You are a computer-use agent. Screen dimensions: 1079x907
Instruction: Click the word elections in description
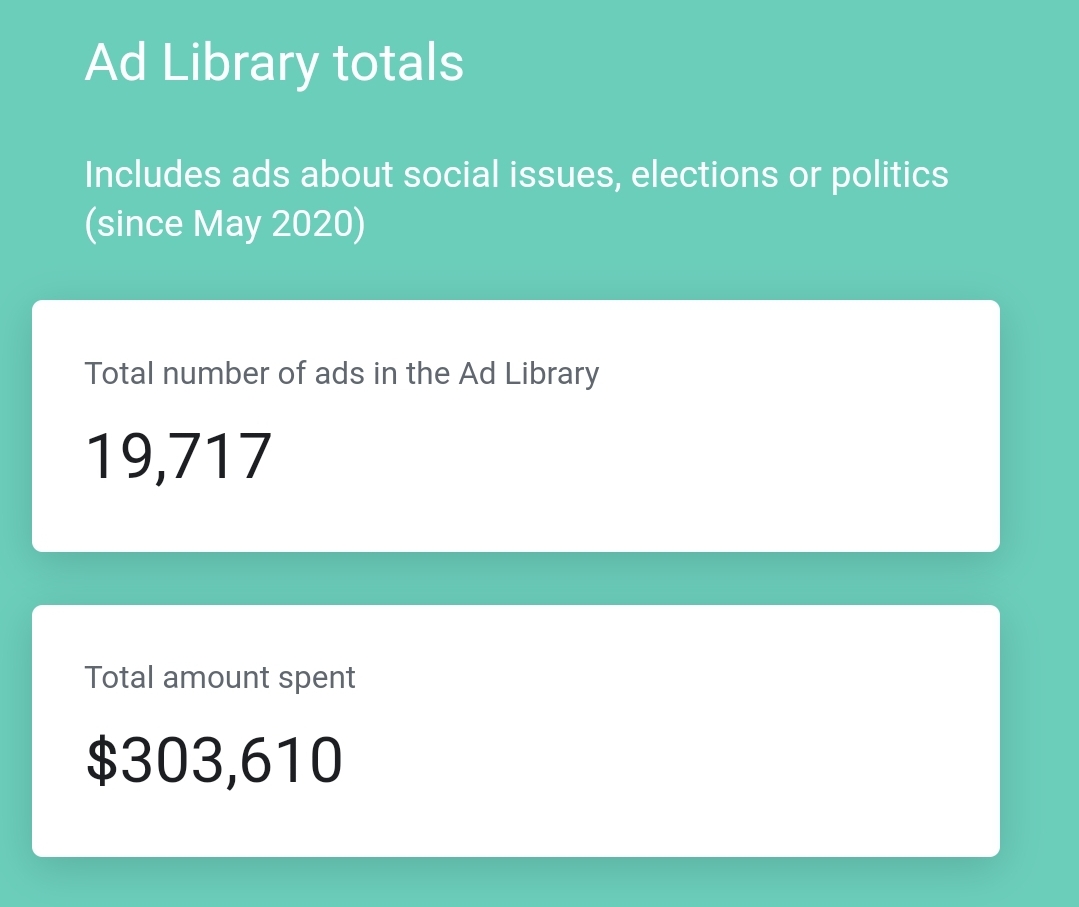(705, 174)
